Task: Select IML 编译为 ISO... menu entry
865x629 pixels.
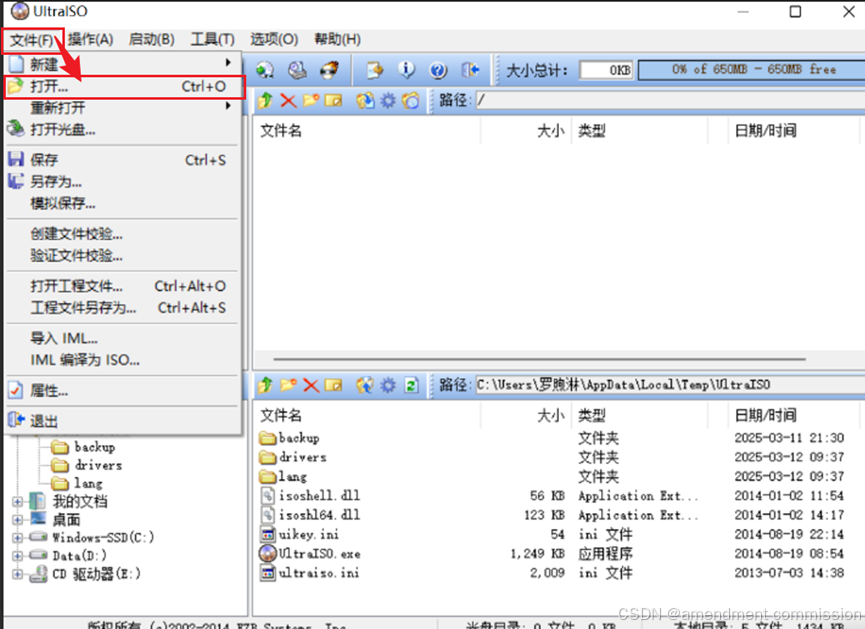Action: coord(124,360)
